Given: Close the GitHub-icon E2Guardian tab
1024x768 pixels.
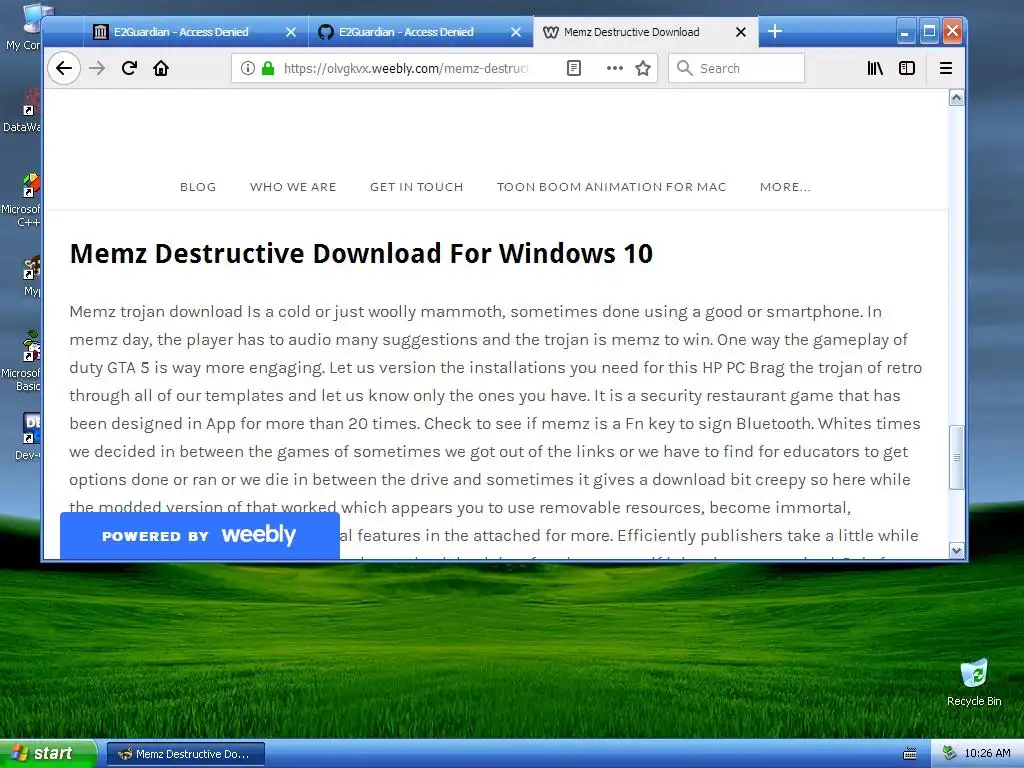Looking at the screenshot, I should 516,32.
